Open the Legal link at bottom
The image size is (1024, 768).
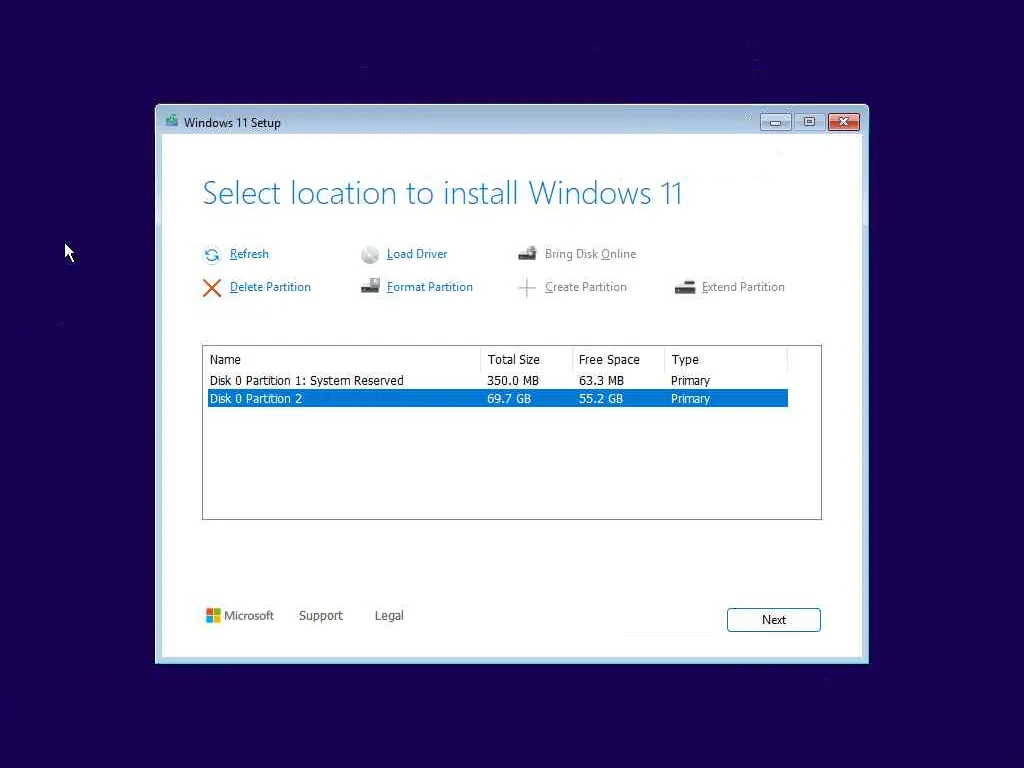pyautogui.click(x=389, y=616)
